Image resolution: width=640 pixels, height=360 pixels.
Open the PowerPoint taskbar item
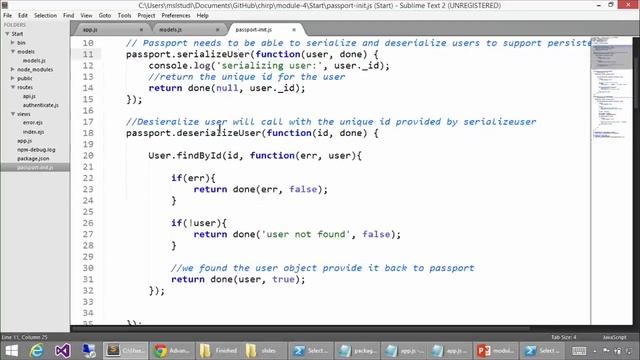coord(496,351)
